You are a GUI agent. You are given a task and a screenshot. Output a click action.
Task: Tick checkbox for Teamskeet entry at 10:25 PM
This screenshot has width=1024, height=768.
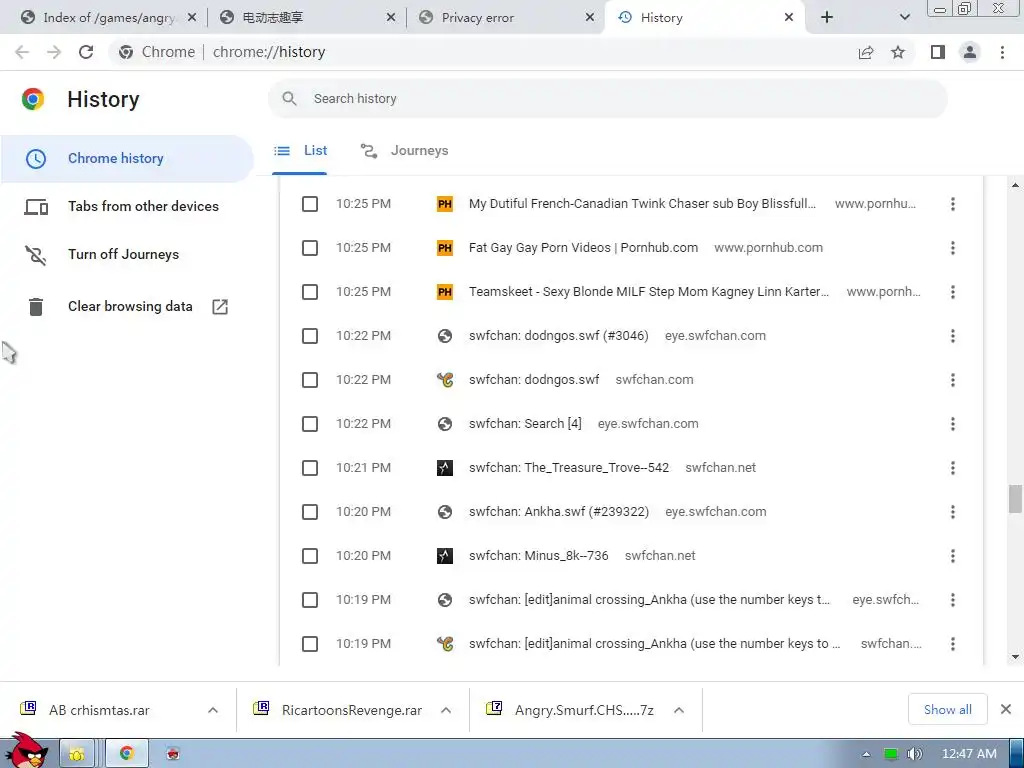tap(310, 292)
